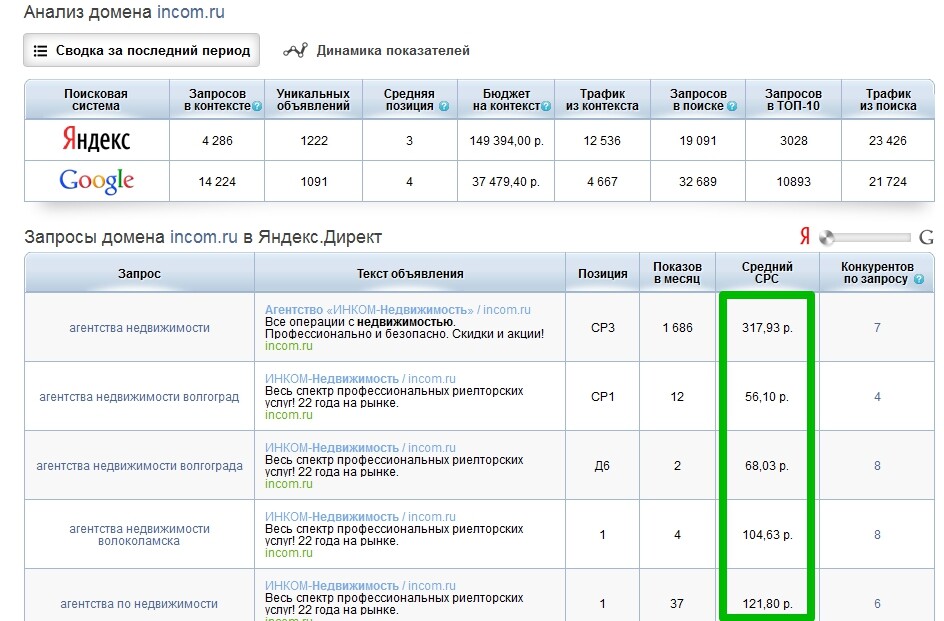This screenshot has width=944, height=621.
Task: Click Уникальных объявлений column header
Action: point(313,100)
